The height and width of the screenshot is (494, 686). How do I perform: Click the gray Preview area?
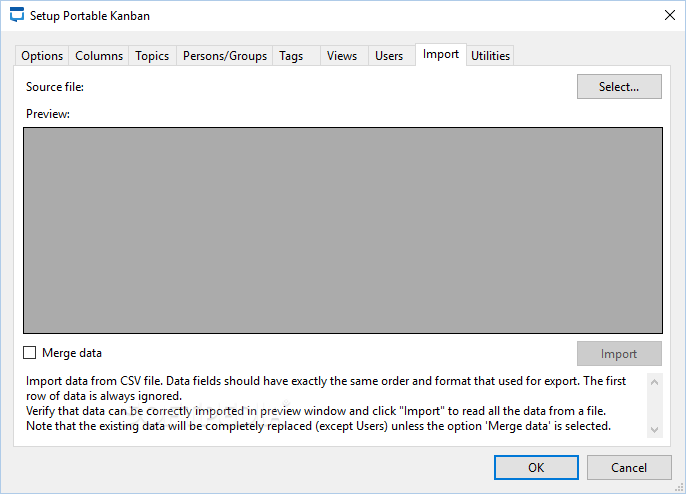point(343,231)
